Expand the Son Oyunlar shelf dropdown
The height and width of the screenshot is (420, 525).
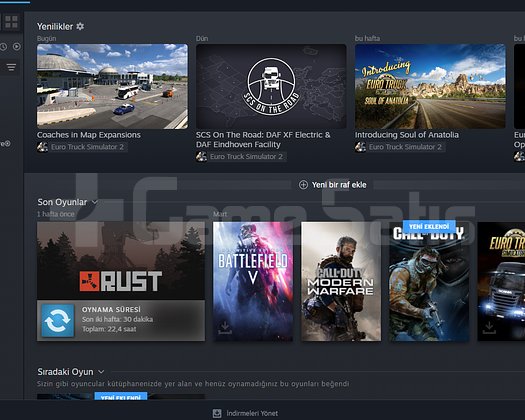pyautogui.click(x=94, y=202)
